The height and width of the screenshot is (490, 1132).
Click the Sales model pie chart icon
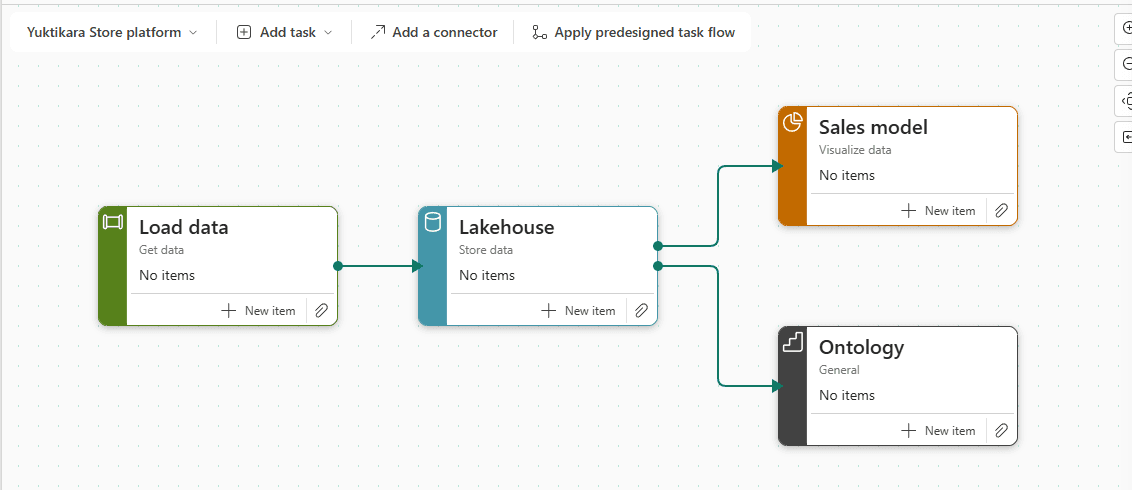pos(793,122)
